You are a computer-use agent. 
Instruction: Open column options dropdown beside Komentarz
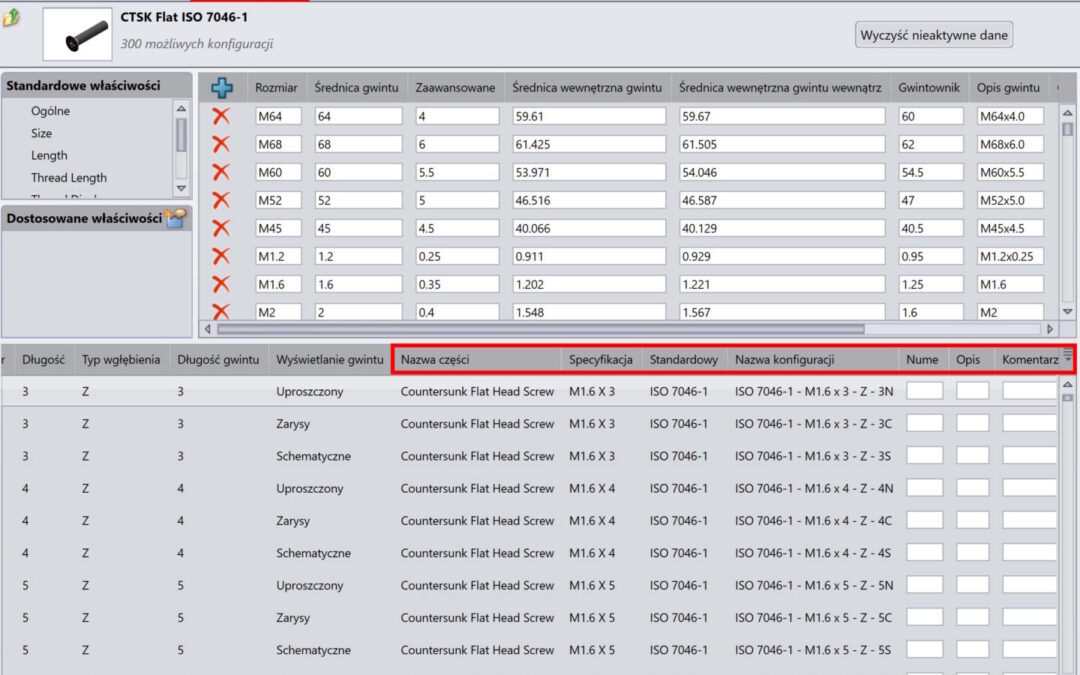point(1068,358)
